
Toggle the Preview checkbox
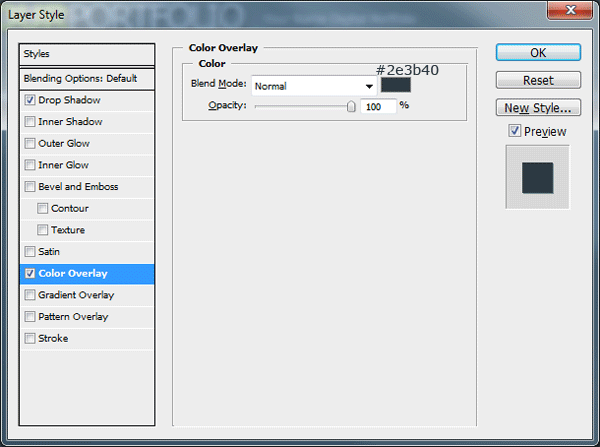pos(514,131)
